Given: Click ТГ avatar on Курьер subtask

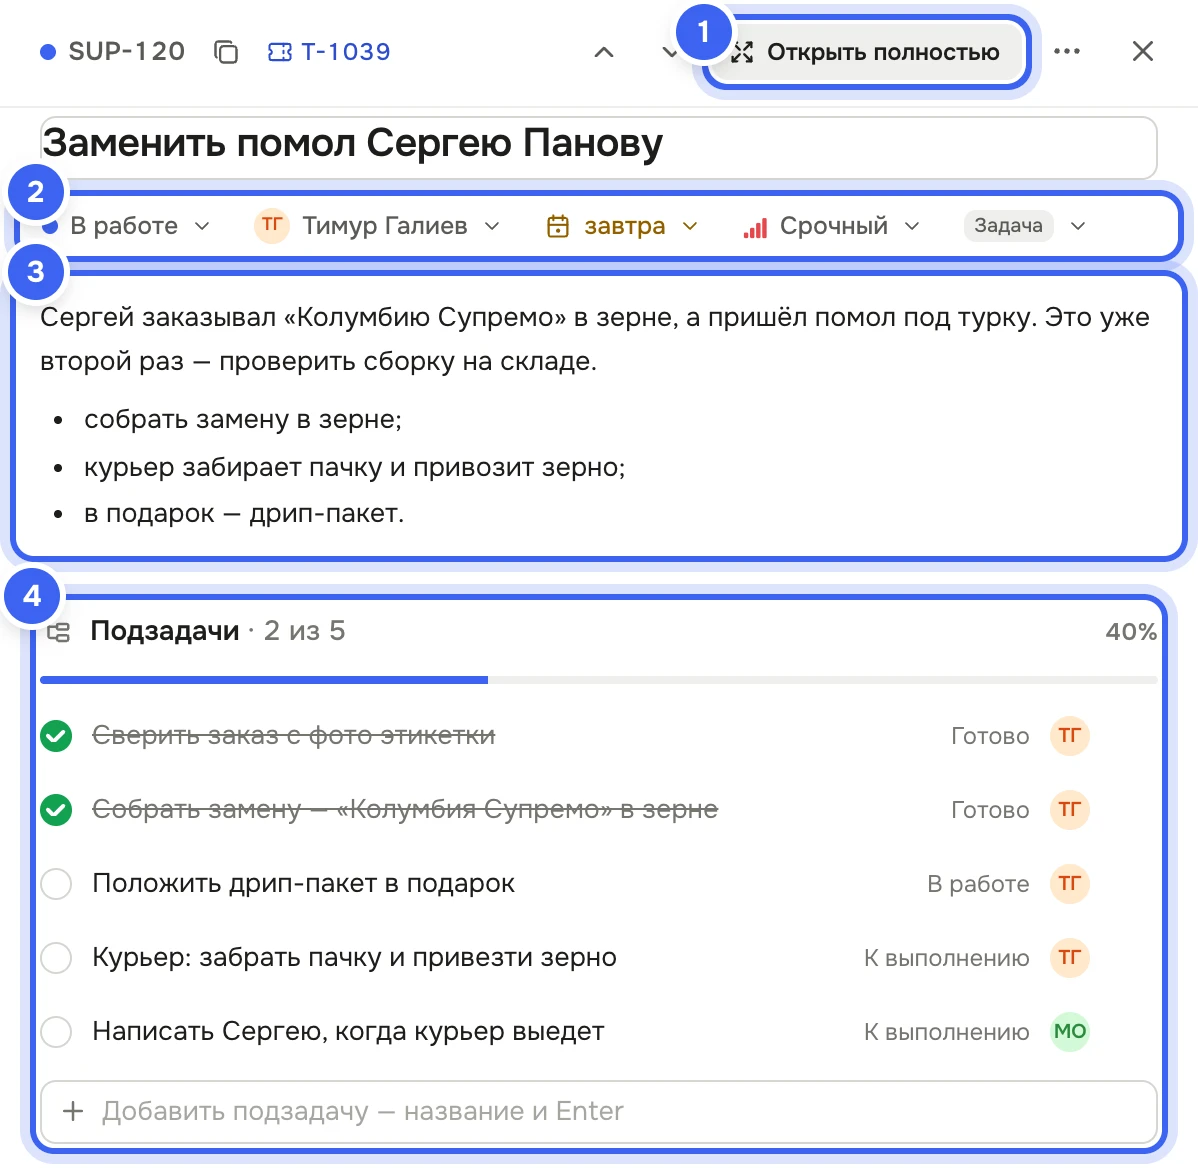Looking at the screenshot, I should pos(1069,958).
